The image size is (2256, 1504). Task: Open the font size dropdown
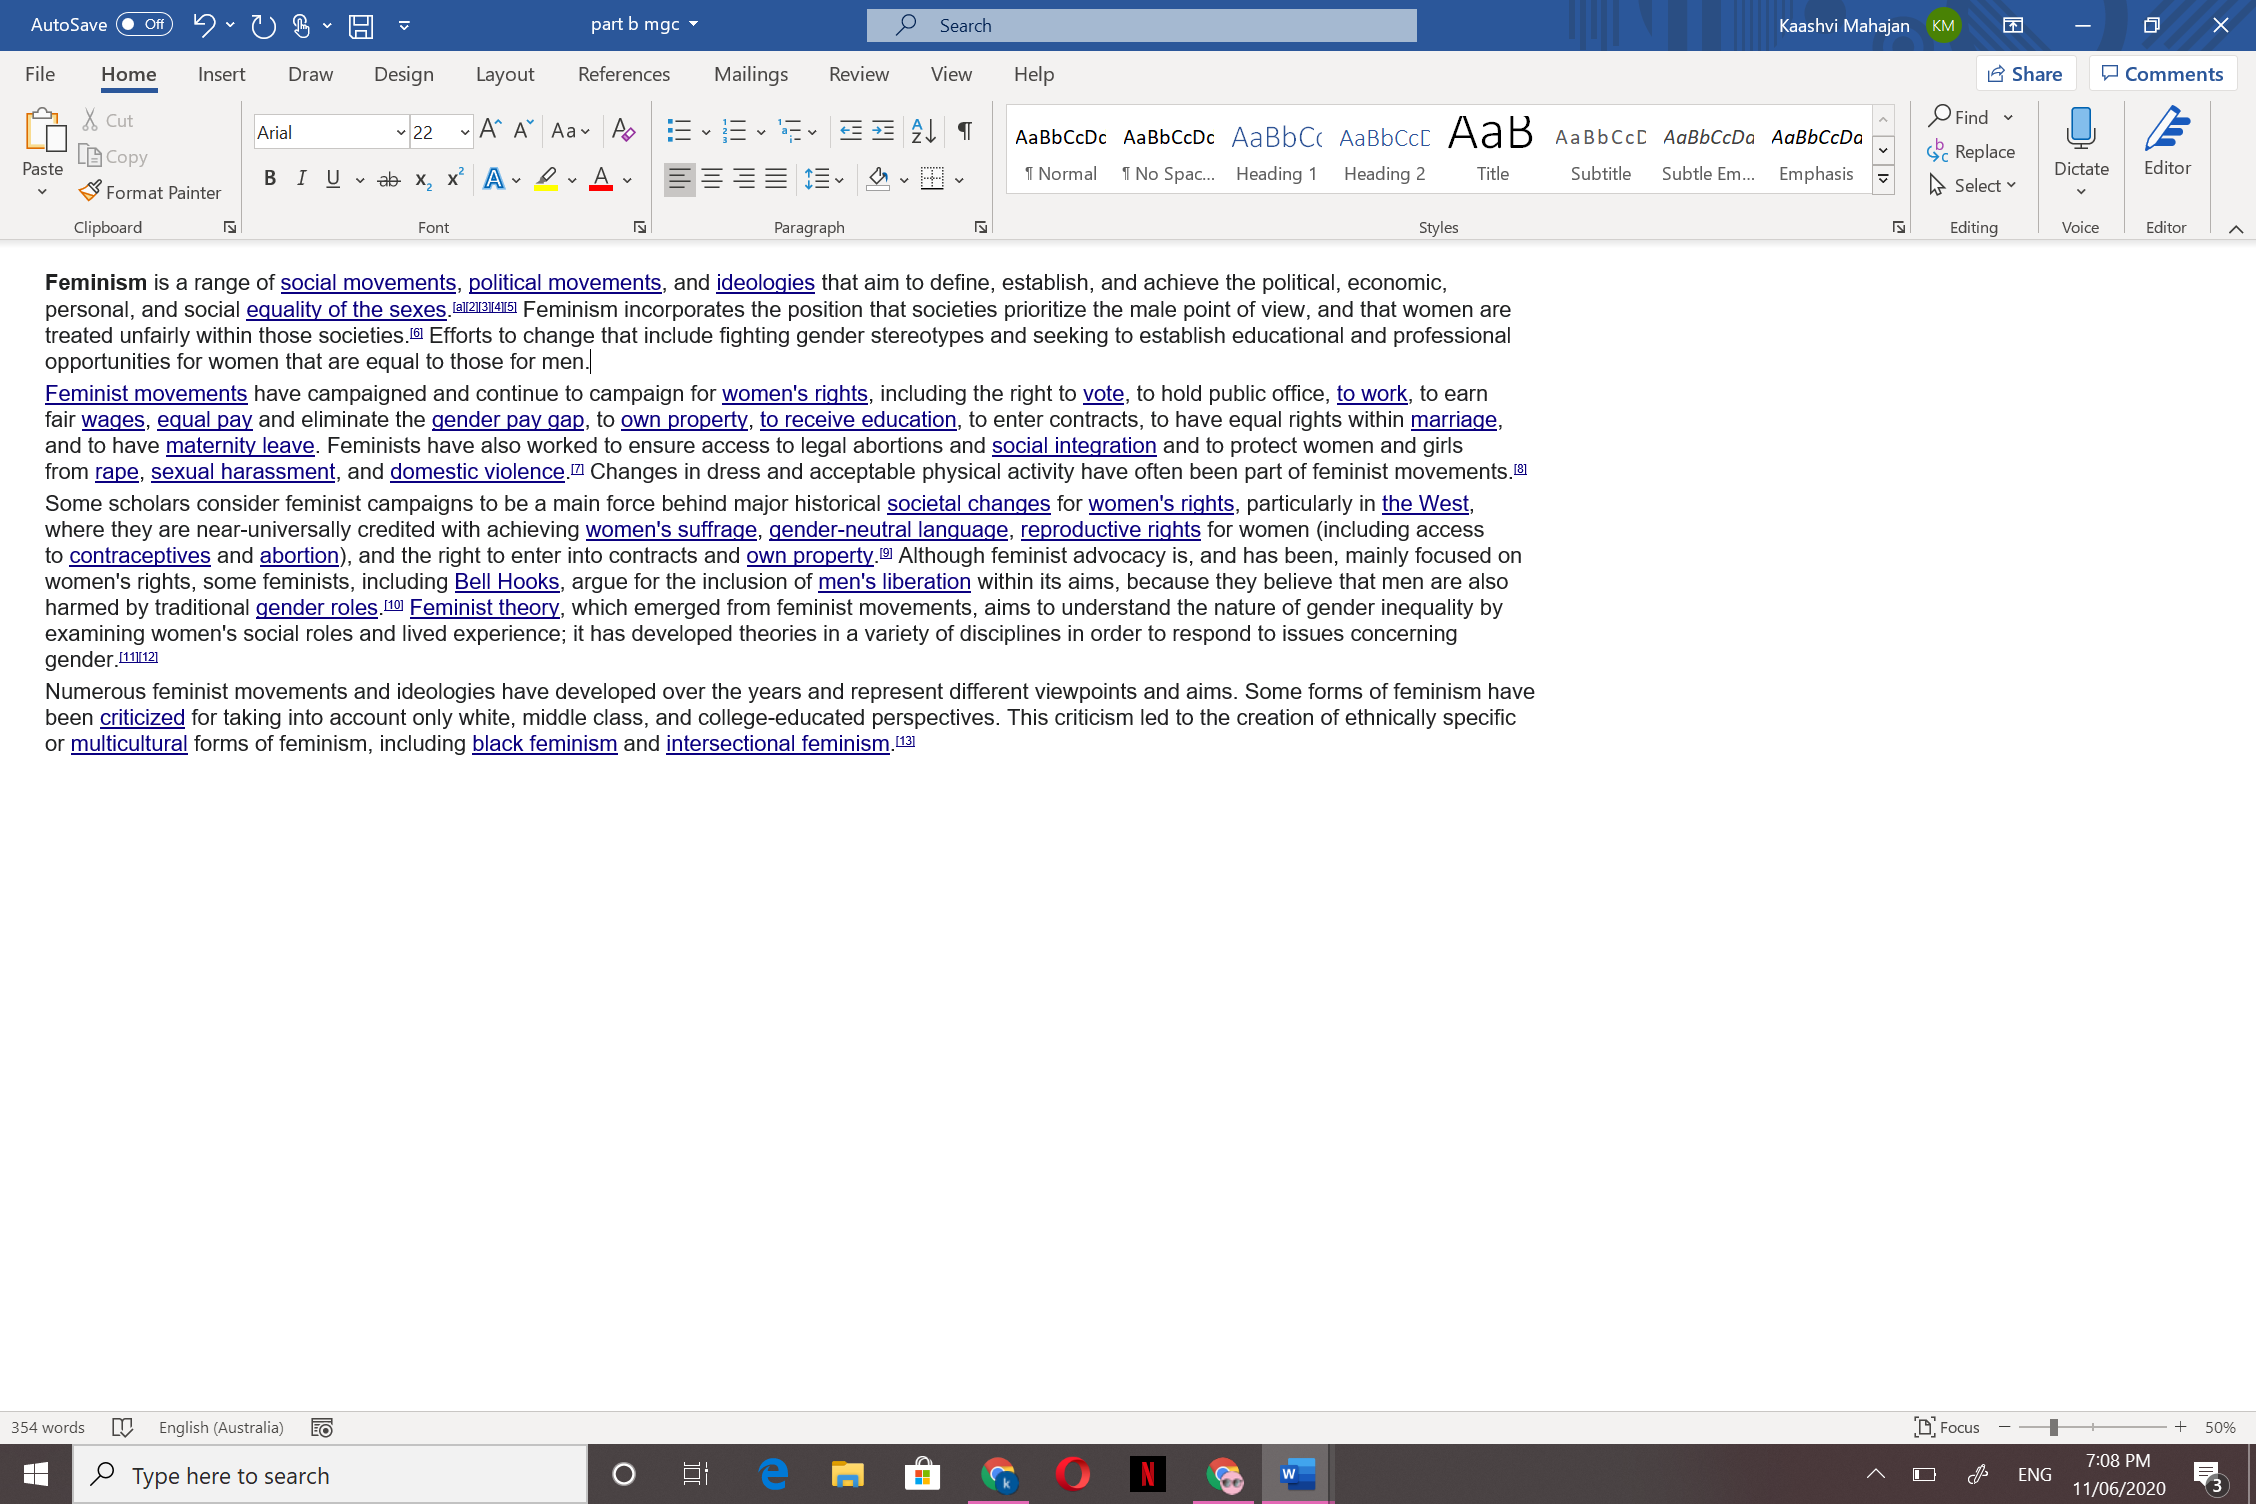pyautogui.click(x=465, y=132)
